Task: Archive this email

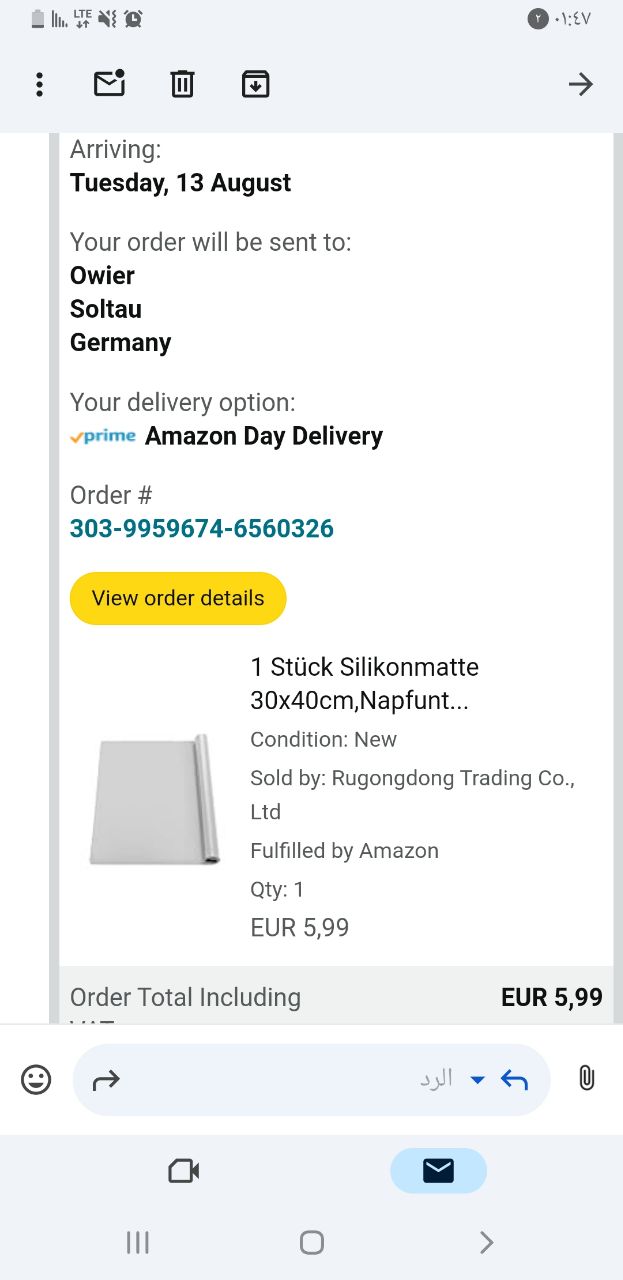Action: [x=255, y=84]
